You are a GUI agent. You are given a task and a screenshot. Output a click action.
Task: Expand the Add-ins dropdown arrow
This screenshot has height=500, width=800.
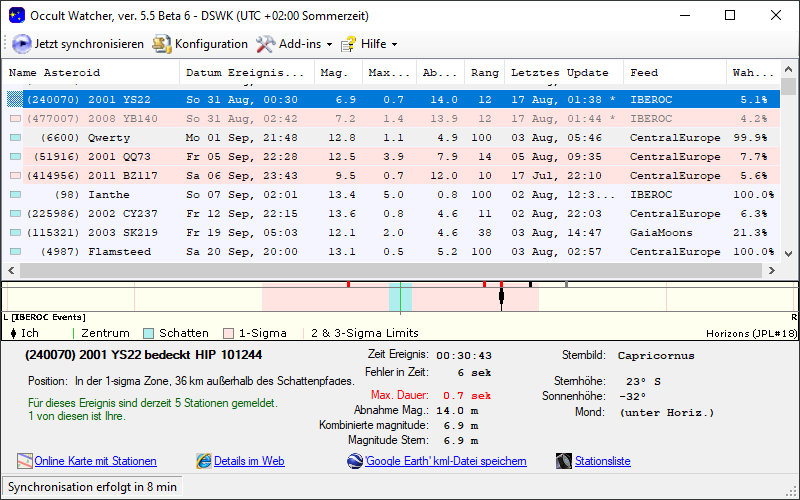pos(329,45)
